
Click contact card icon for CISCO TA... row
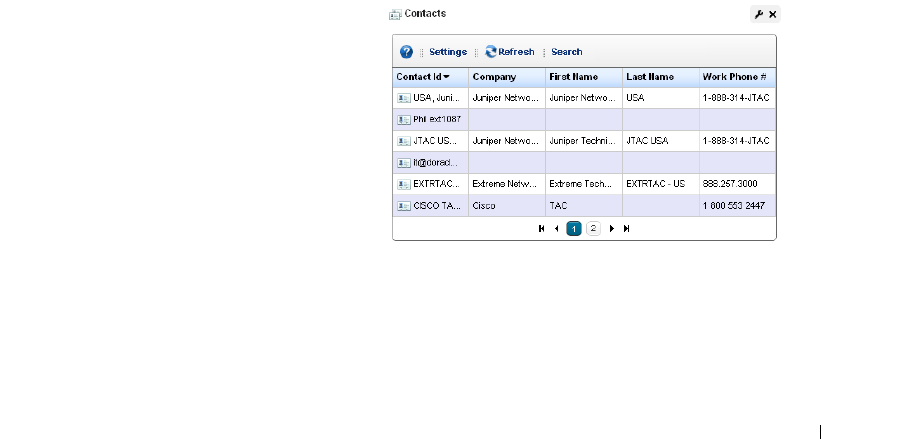click(404, 206)
